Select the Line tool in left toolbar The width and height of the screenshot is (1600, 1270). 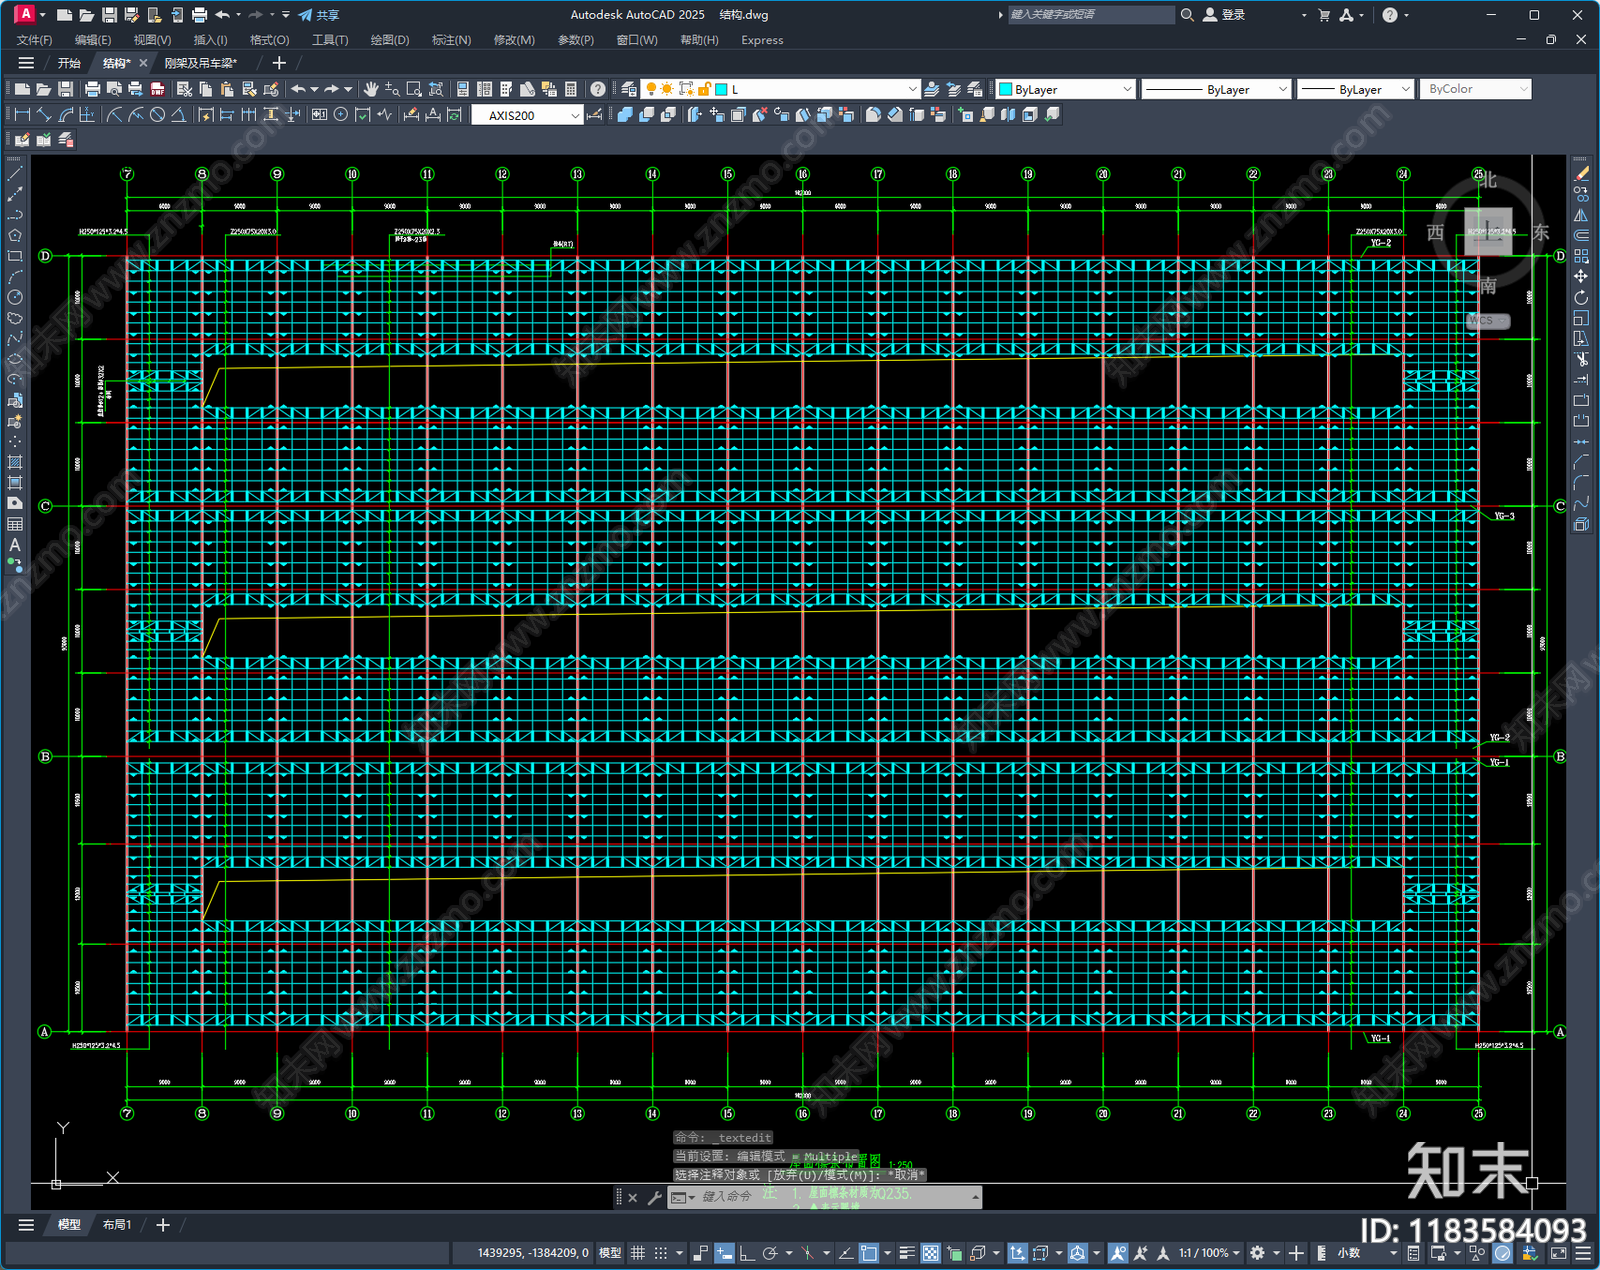[x=15, y=174]
